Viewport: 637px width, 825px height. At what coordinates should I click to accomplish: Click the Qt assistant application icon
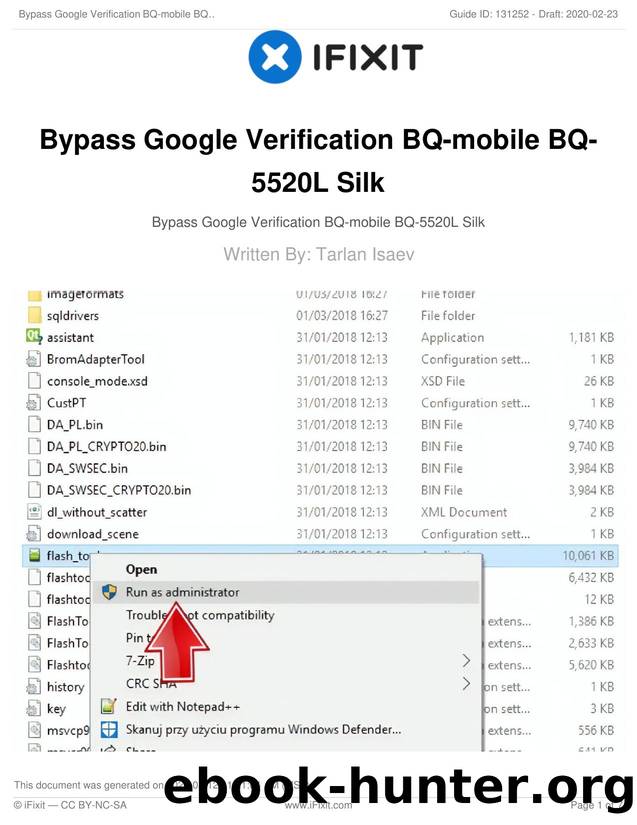point(34,337)
